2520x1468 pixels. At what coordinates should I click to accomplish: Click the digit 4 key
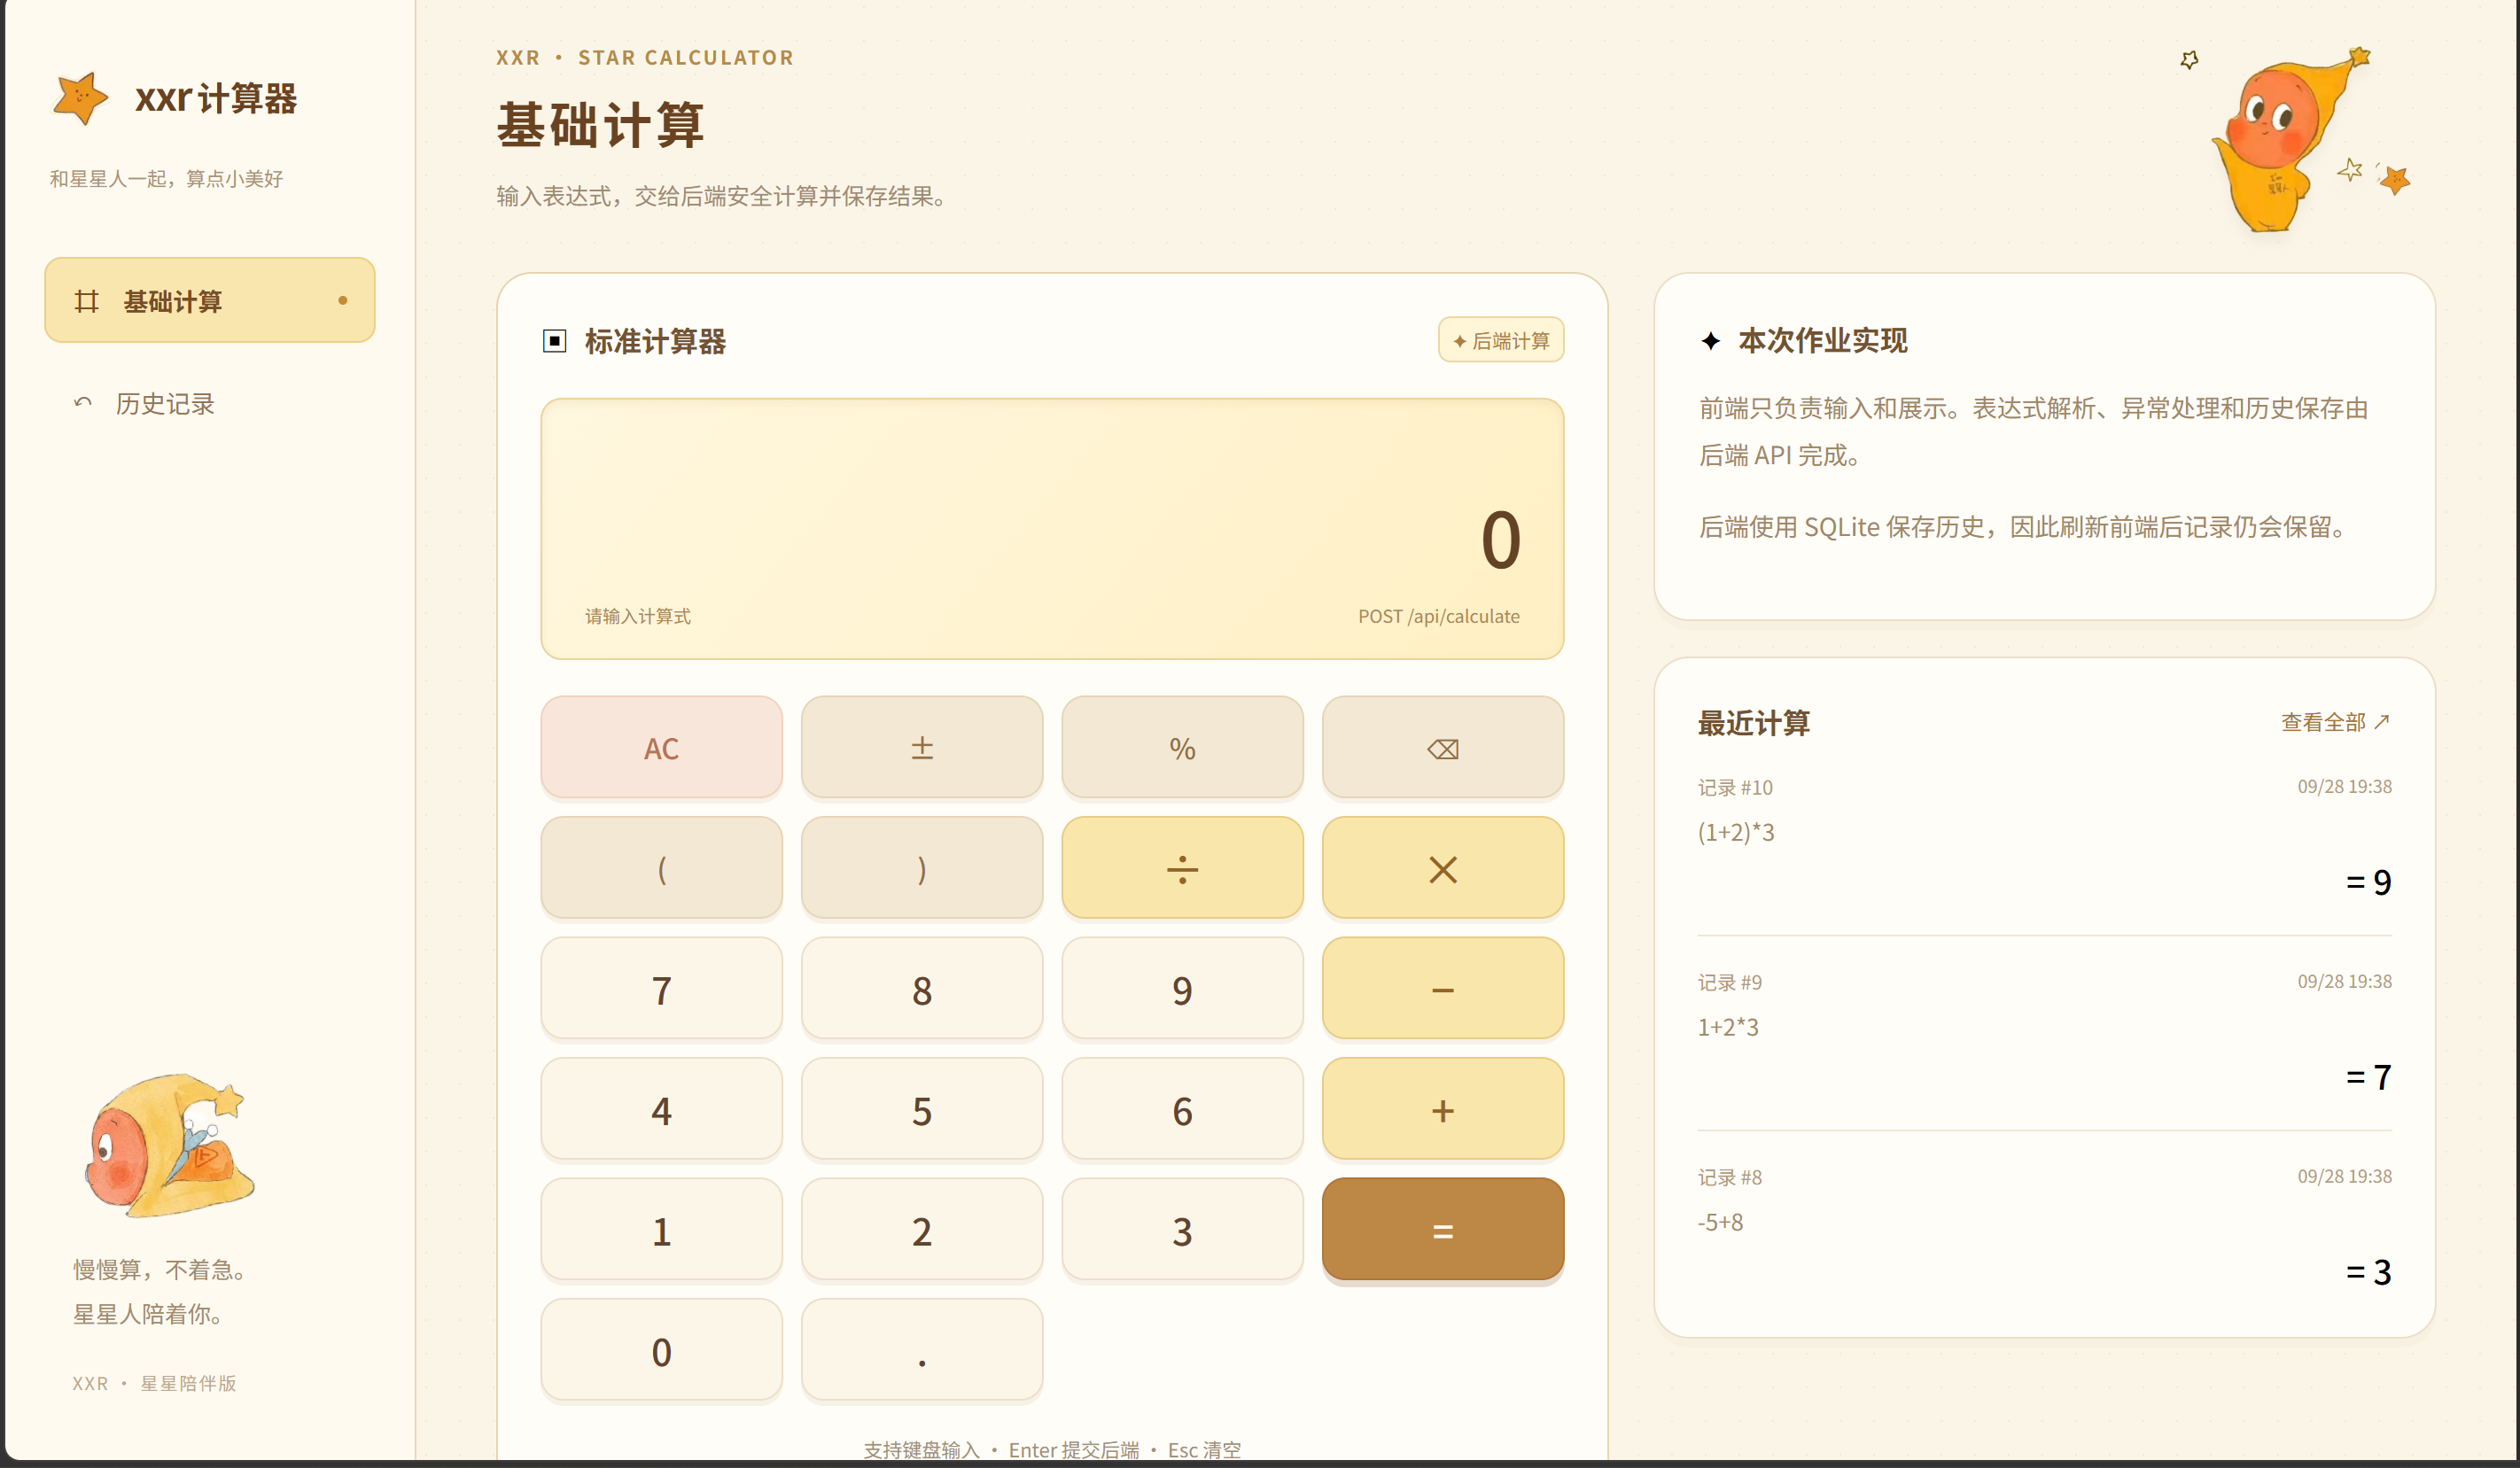661,1109
